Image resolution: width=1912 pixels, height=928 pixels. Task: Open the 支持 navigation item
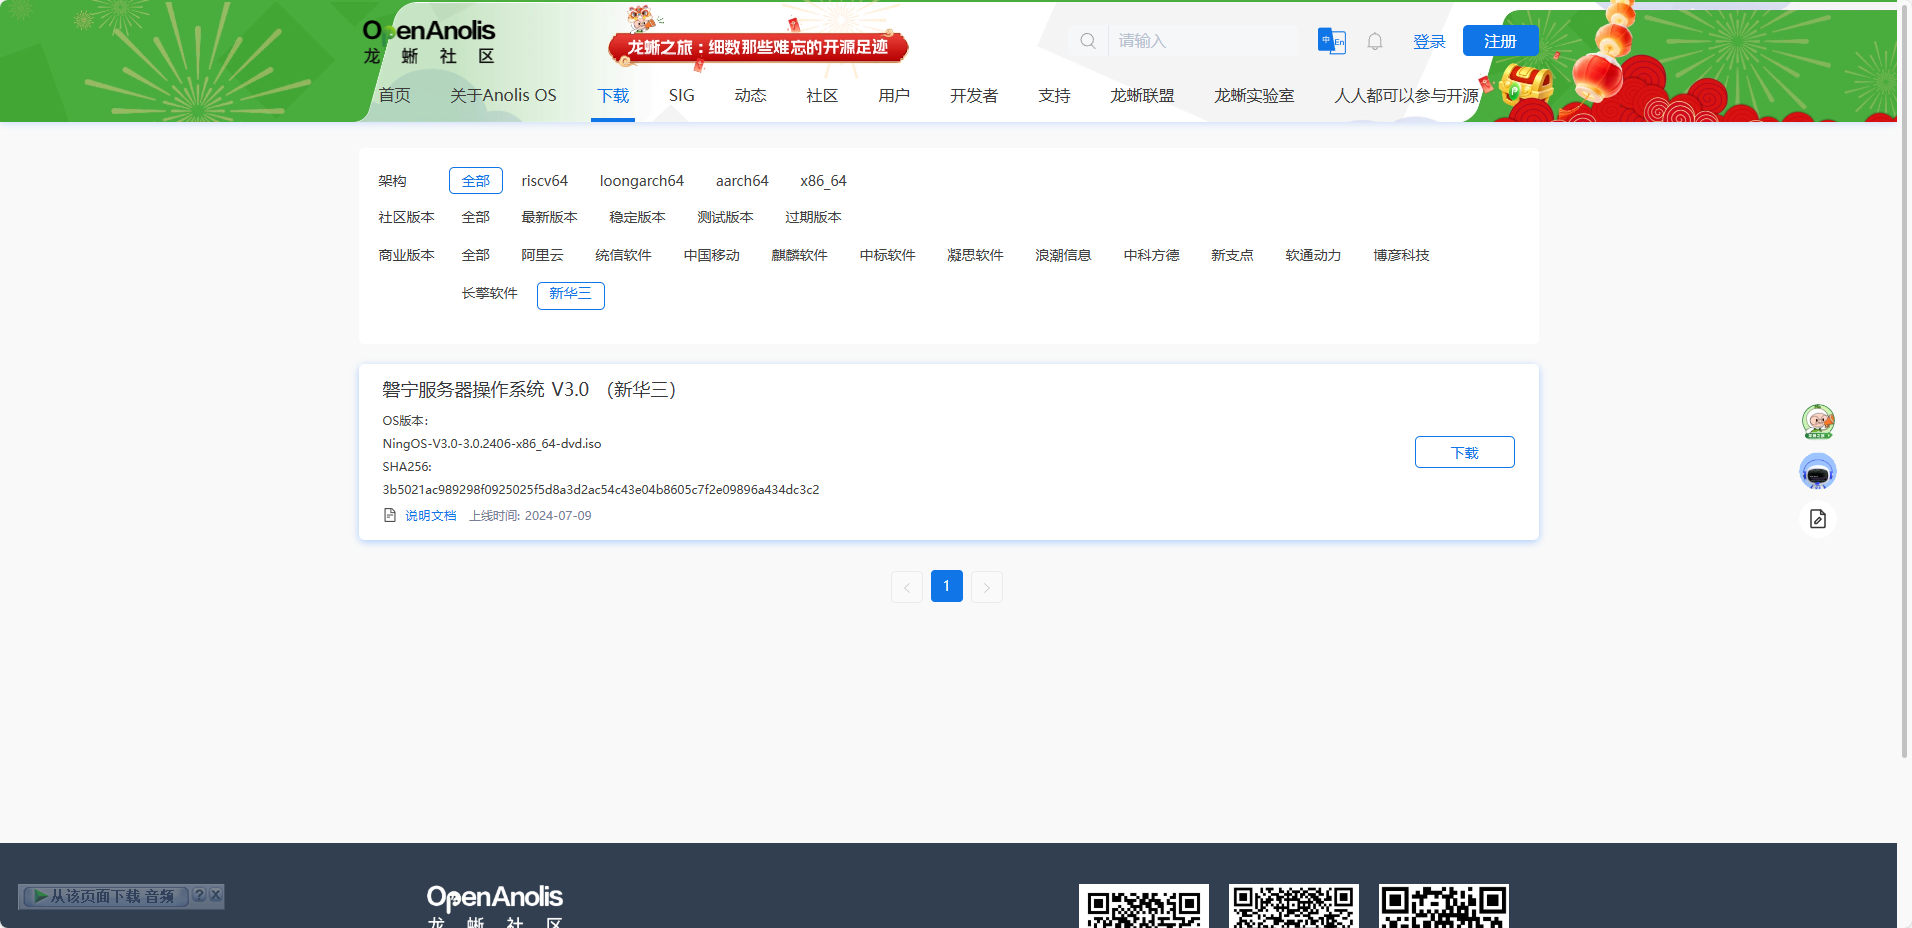(x=1054, y=95)
